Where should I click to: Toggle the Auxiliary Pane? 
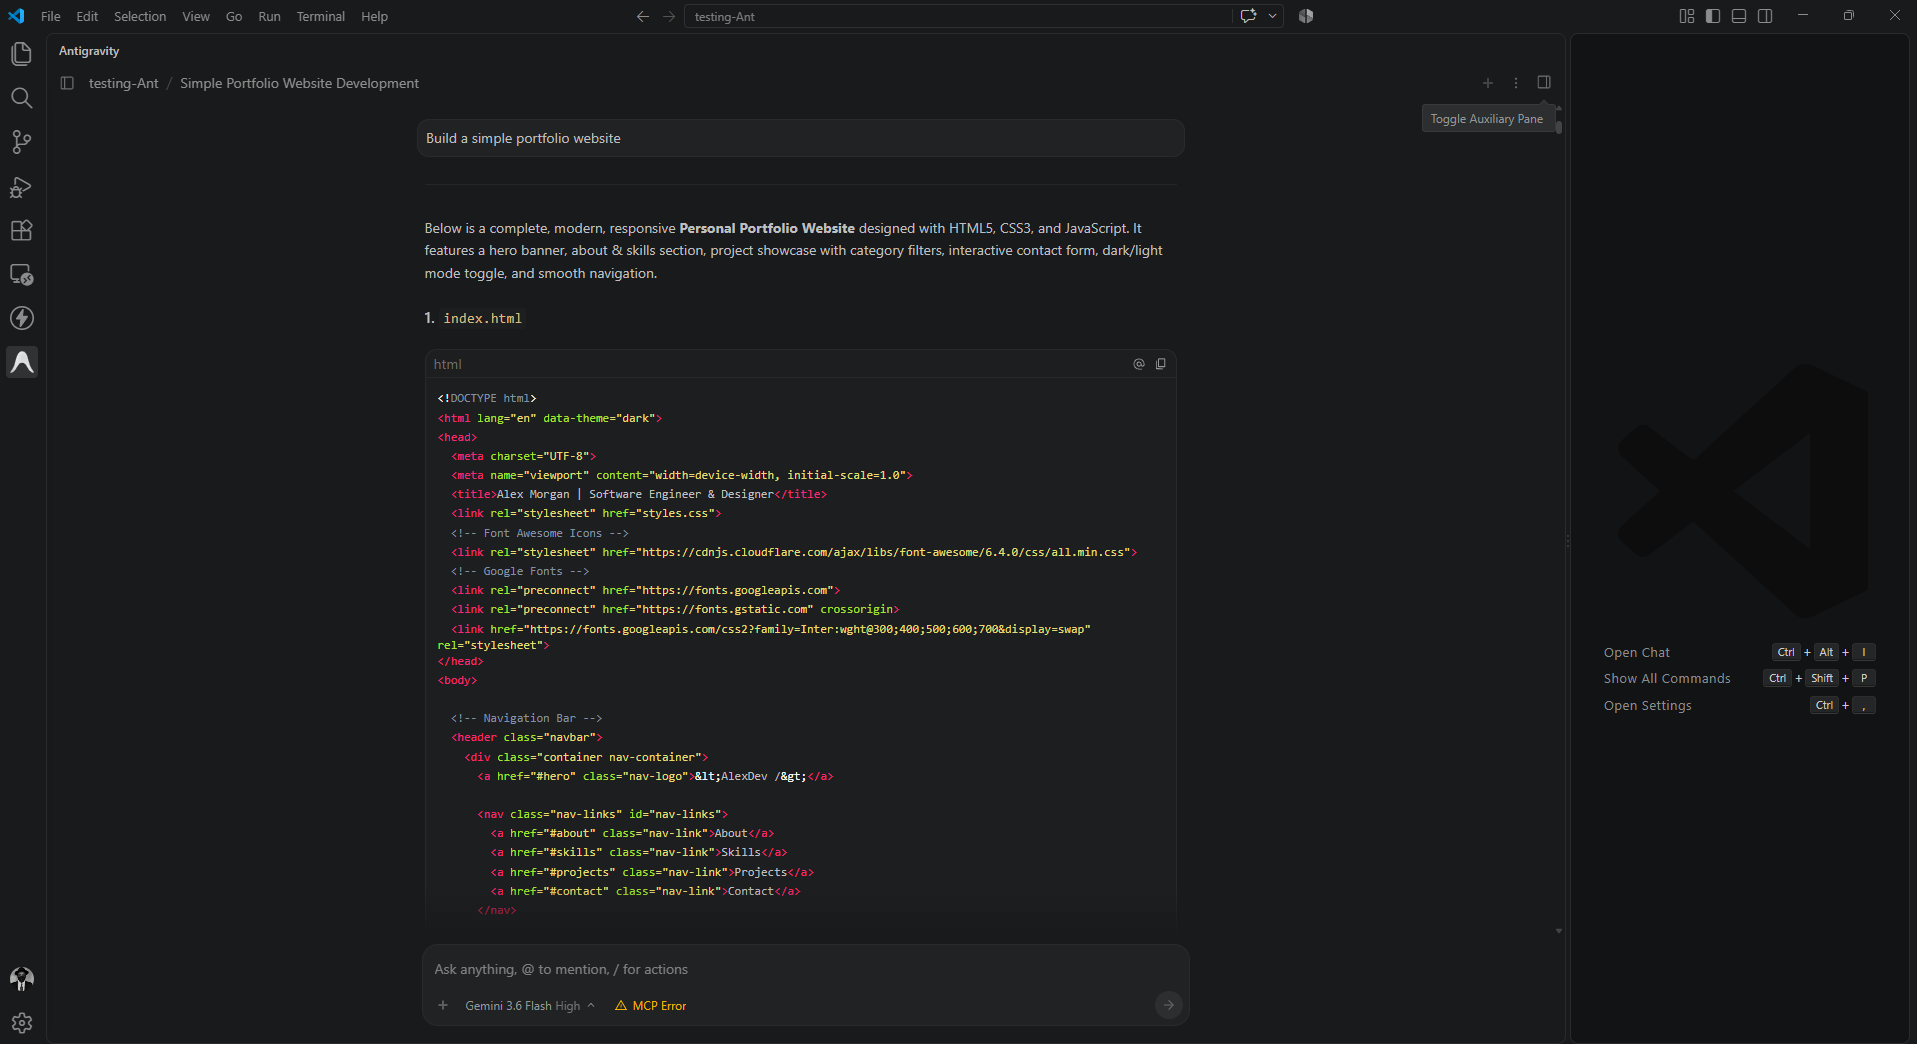tap(1544, 83)
